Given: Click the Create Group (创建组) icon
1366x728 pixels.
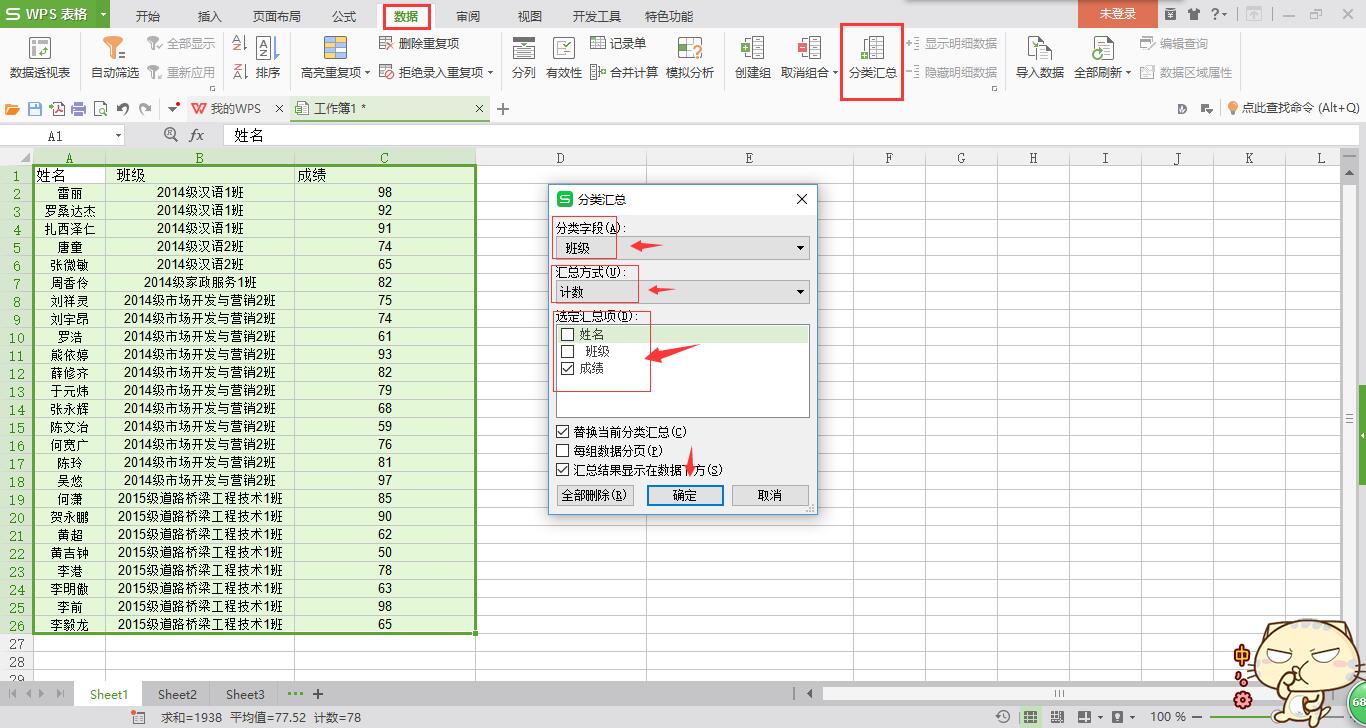Looking at the screenshot, I should [x=752, y=49].
